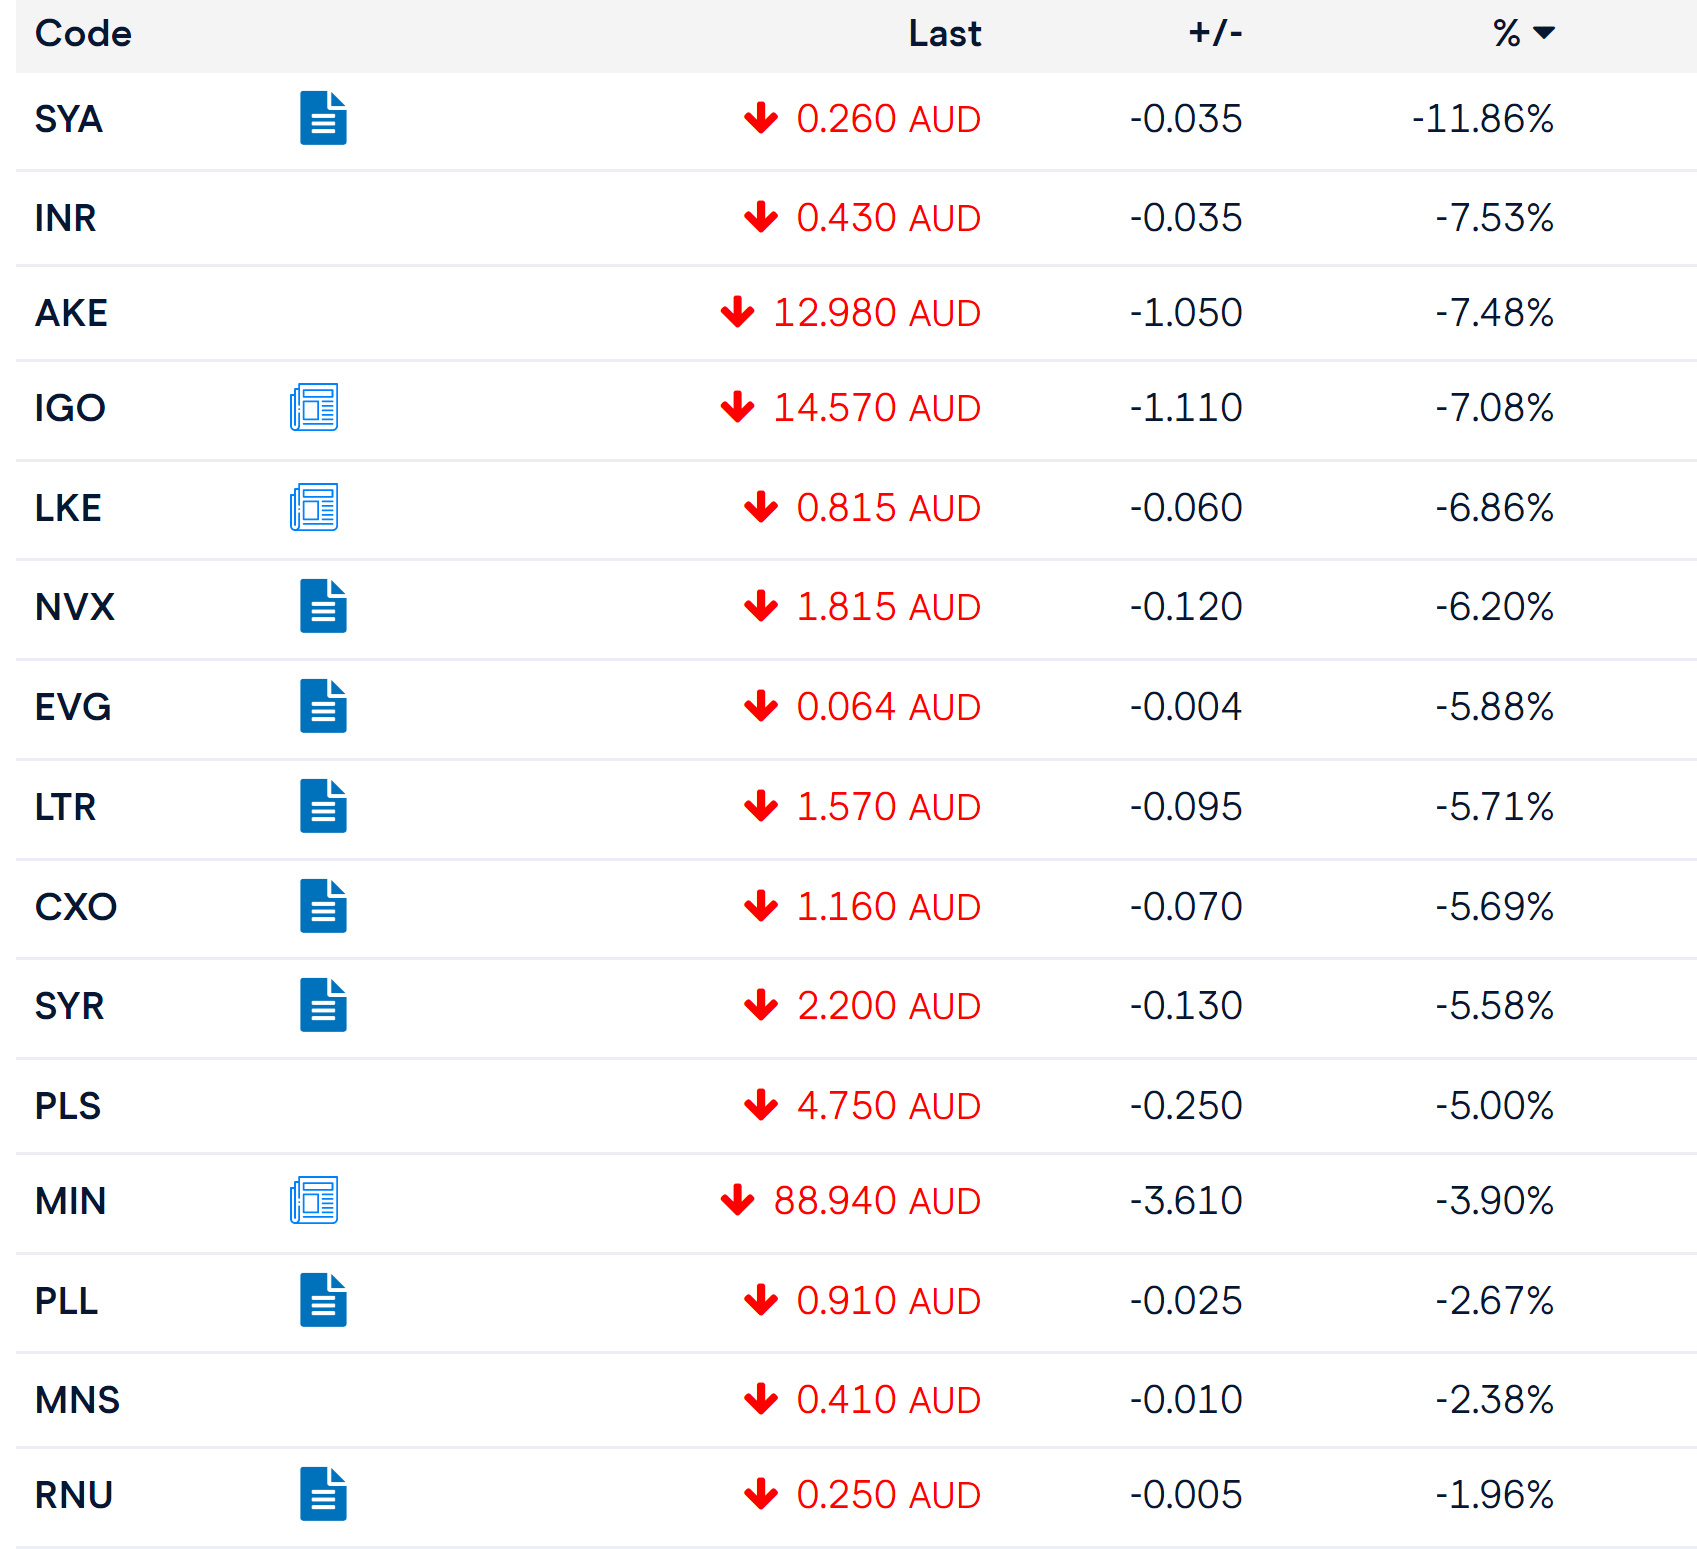Open the IGO news article icon
Viewport: 1697px width, 1549px height.
314,407
